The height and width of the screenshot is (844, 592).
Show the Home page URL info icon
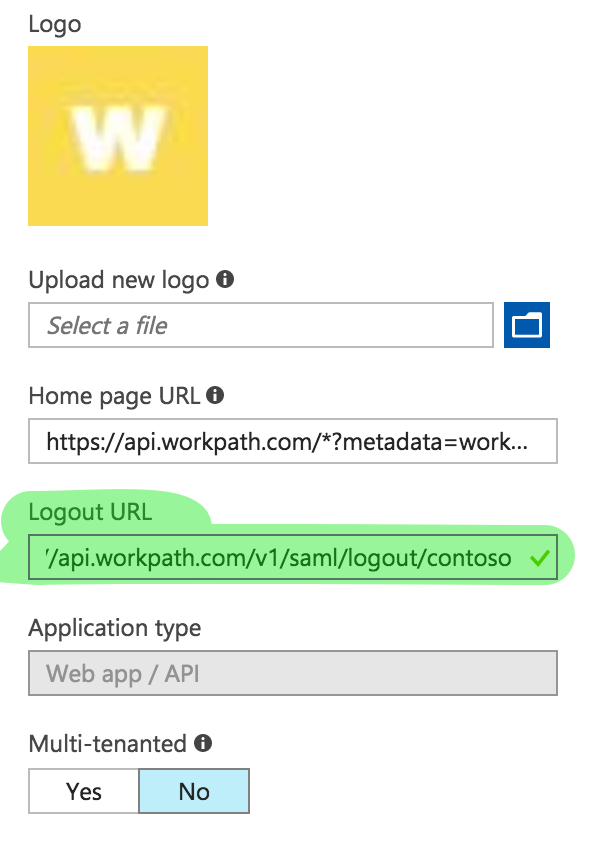(215, 396)
